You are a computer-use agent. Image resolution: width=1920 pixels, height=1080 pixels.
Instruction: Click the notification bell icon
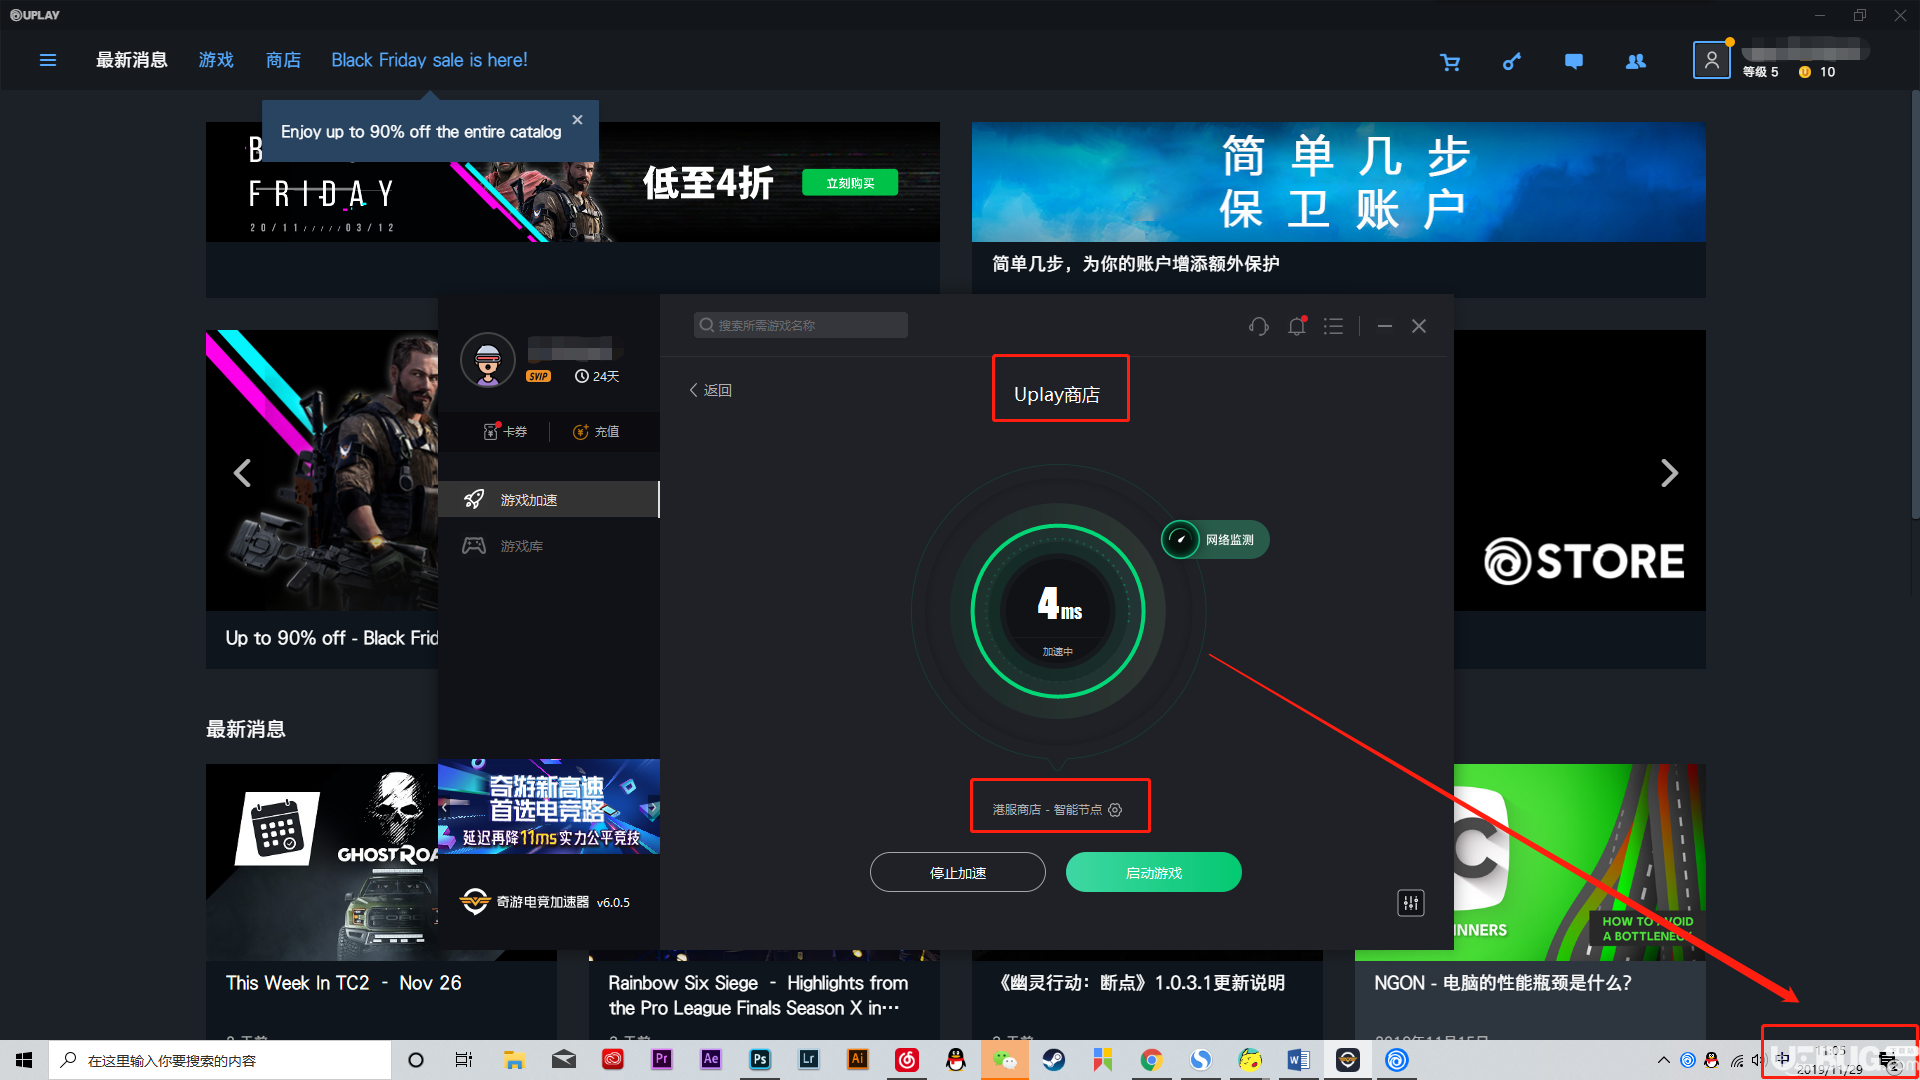tap(1296, 326)
